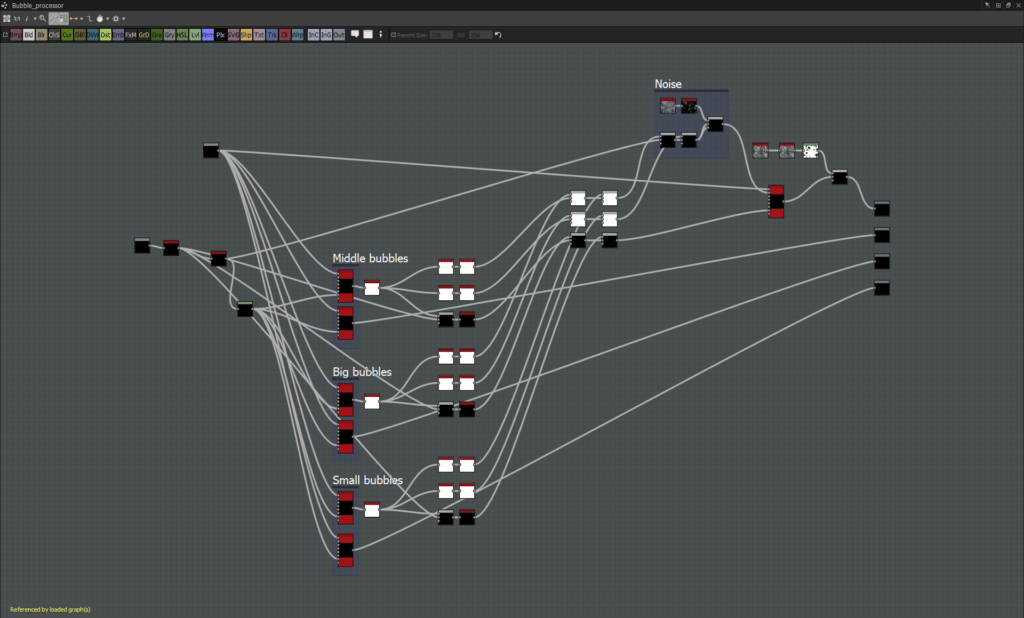
Task: Click the Gradient (Gra) node shortcut
Action: [157, 35]
